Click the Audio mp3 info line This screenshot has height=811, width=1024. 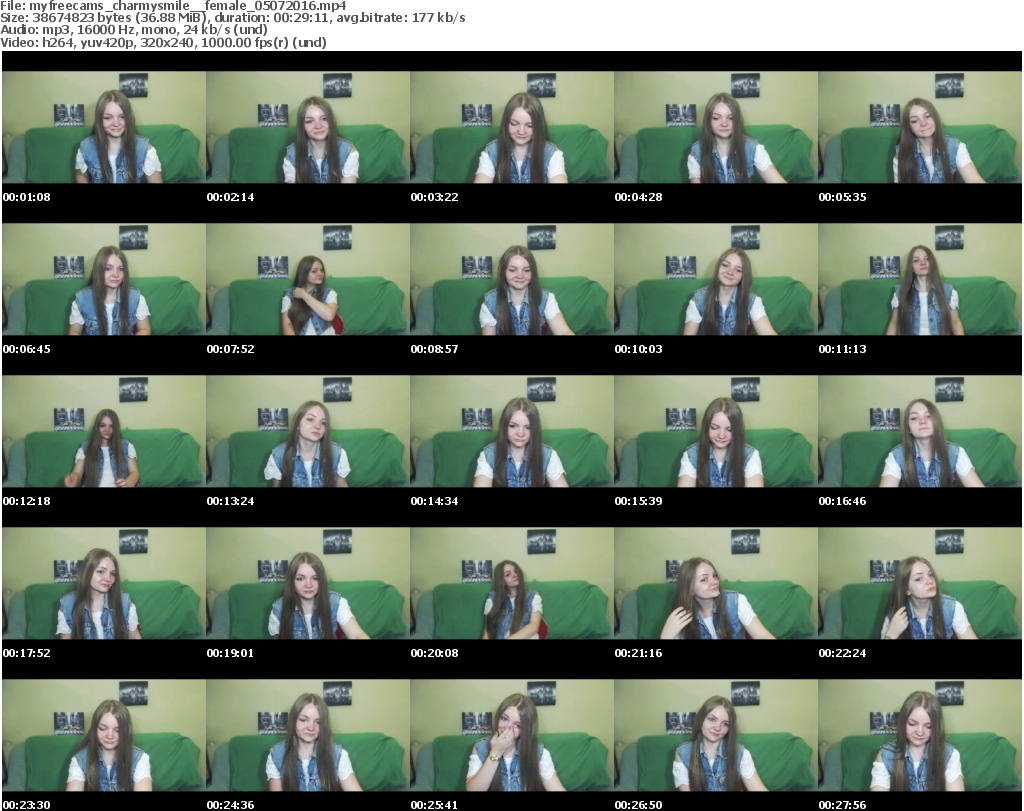point(134,29)
